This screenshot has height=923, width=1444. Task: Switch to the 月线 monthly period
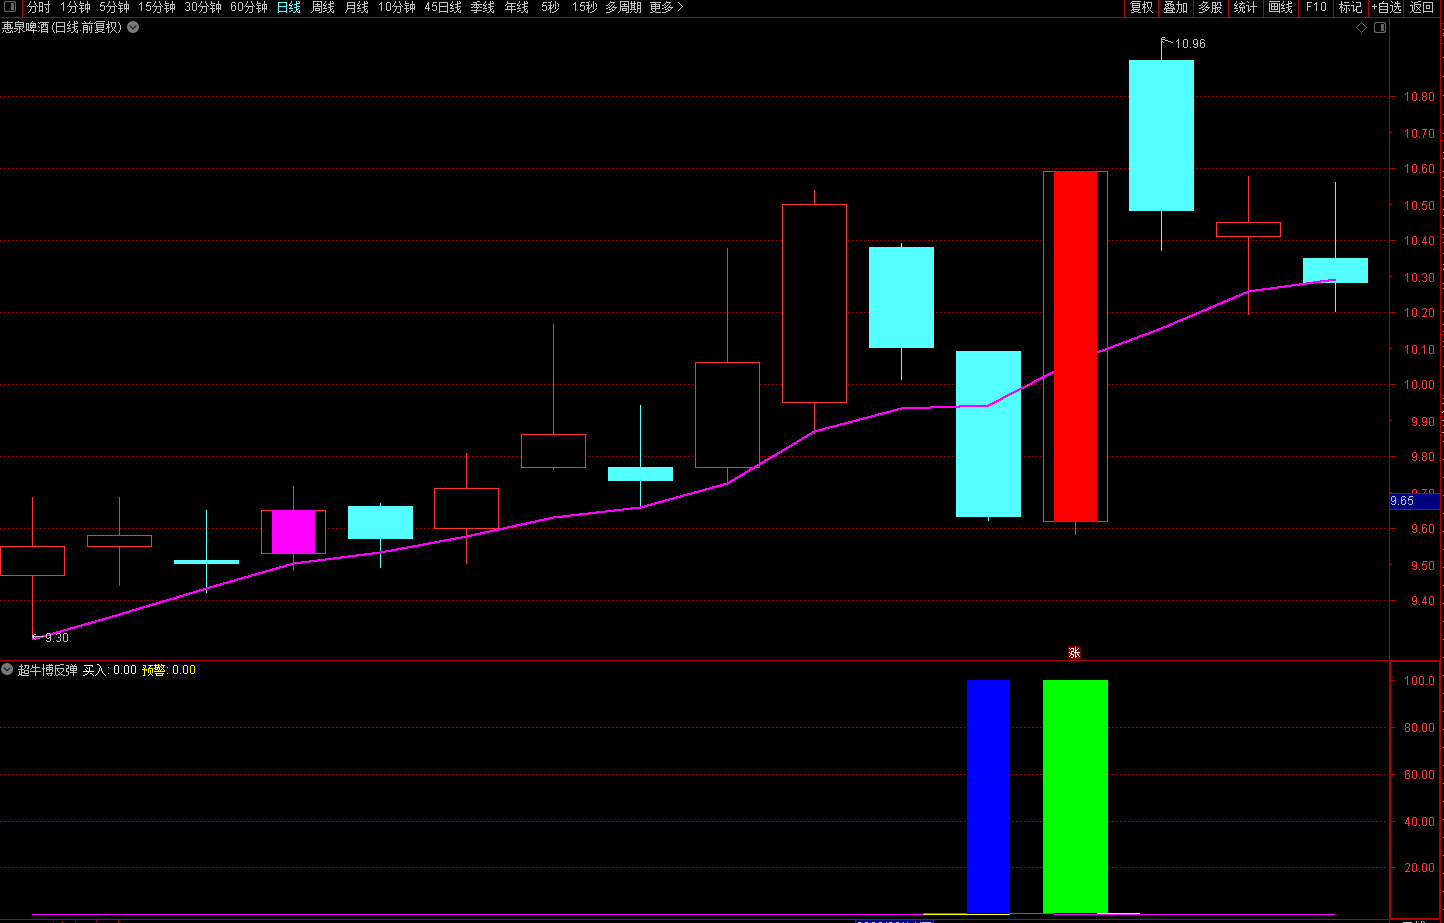(x=357, y=7)
